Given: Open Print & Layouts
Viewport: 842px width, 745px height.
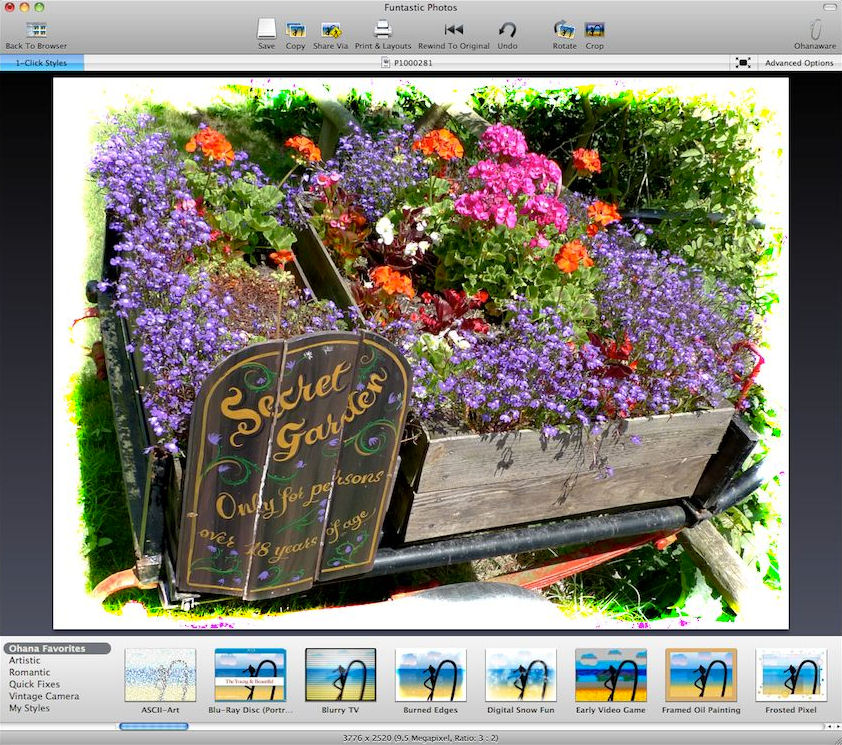Looking at the screenshot, I should pos(383,30).
